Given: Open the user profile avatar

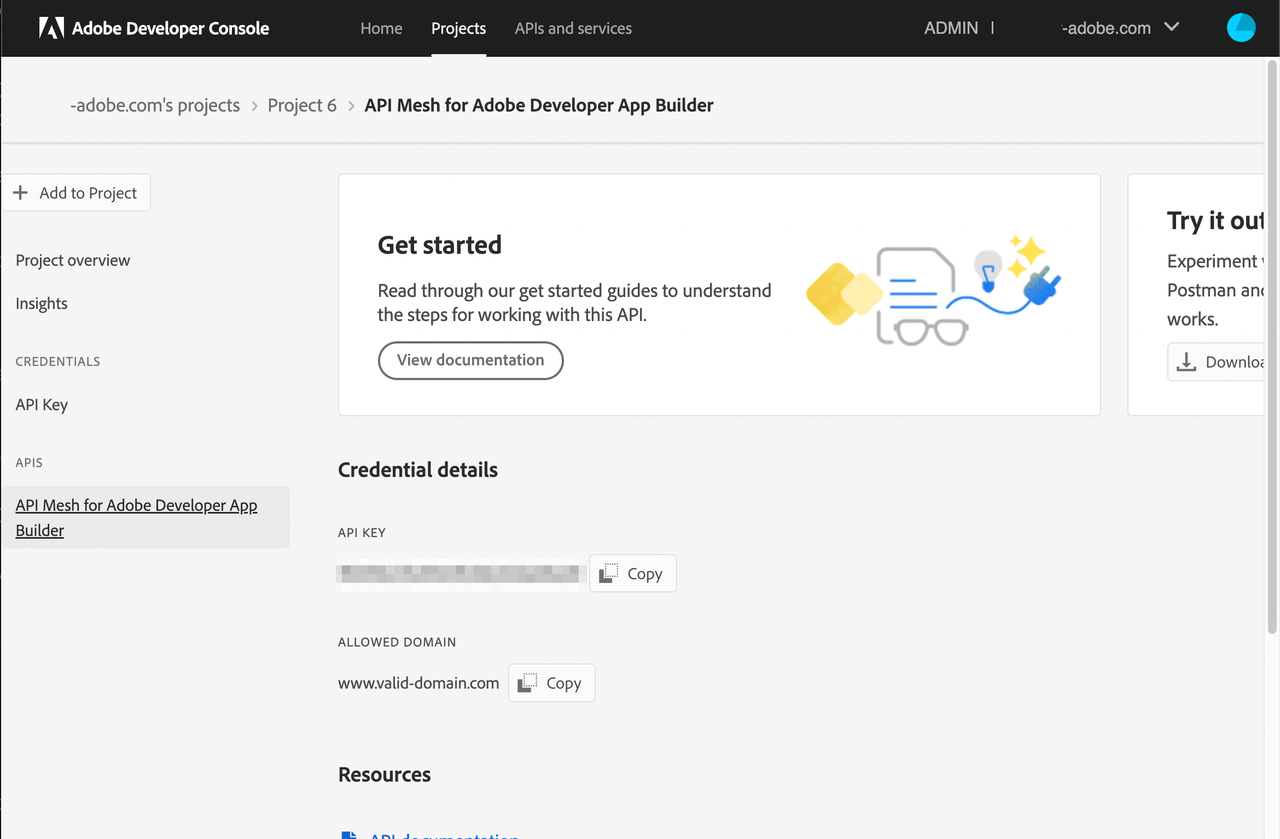Looking at the screenshot, I should pyautogui.click(x=1241, y=28).
